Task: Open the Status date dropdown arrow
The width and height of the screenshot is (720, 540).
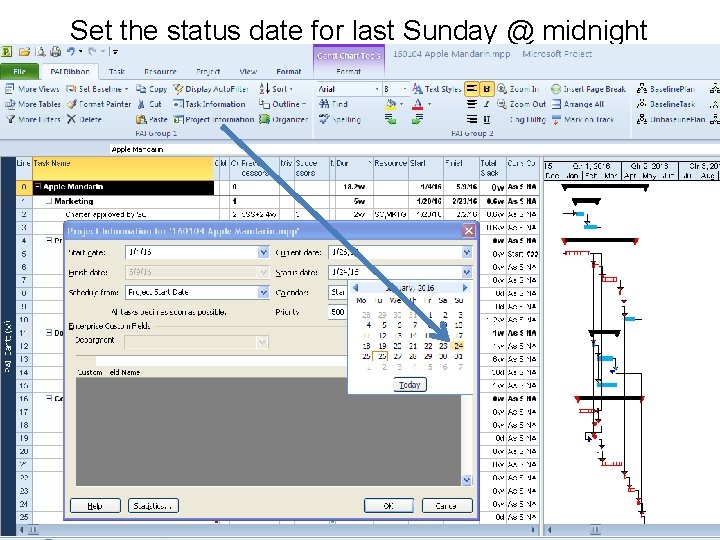Action: coord(467,272)
